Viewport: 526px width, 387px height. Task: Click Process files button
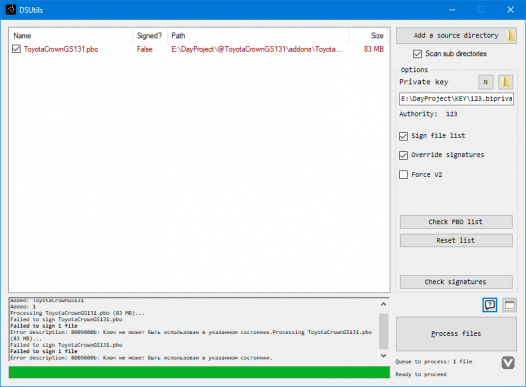[456, 334]
